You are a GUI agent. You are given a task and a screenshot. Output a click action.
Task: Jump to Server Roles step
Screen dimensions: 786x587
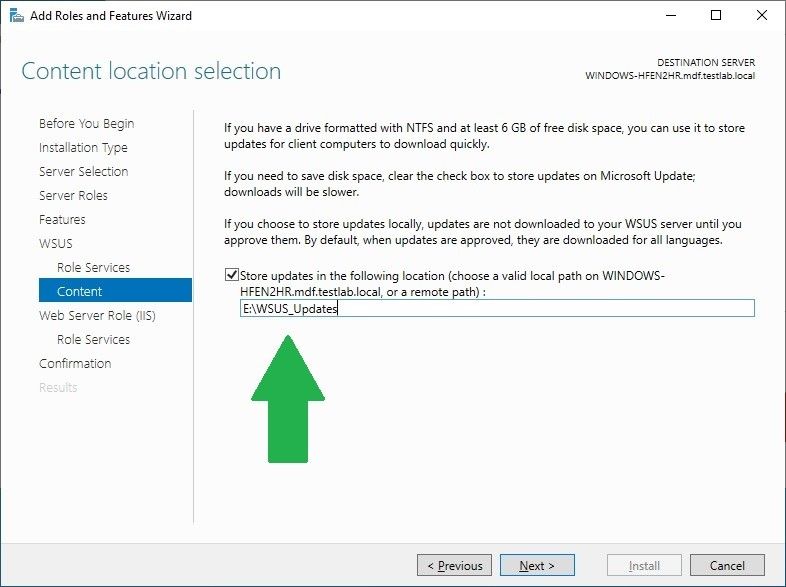coord(73,195)
